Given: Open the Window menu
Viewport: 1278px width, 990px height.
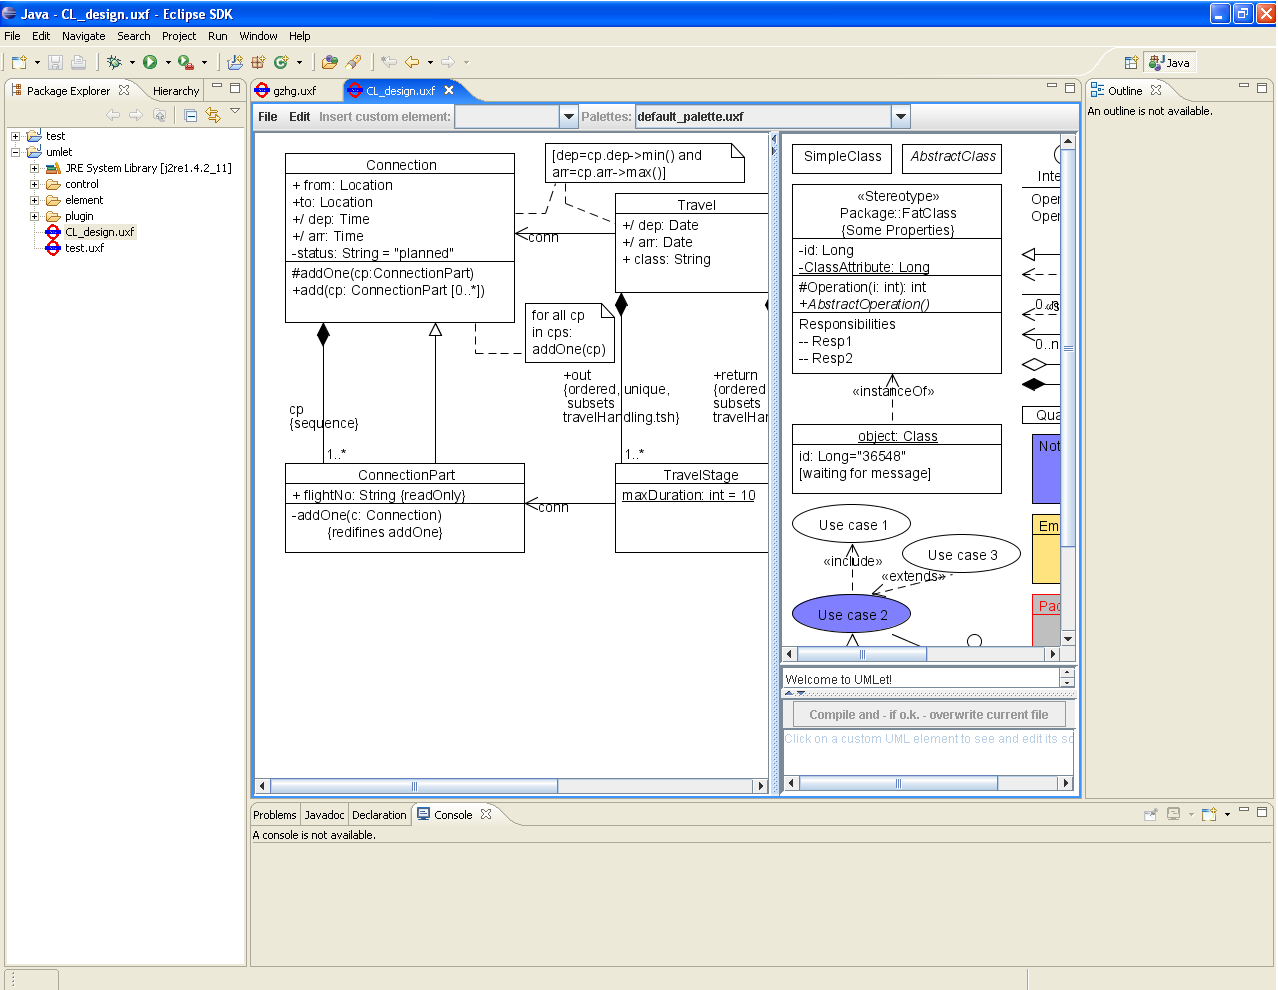Looking at the screenshot, I should (x=258, y=36).
